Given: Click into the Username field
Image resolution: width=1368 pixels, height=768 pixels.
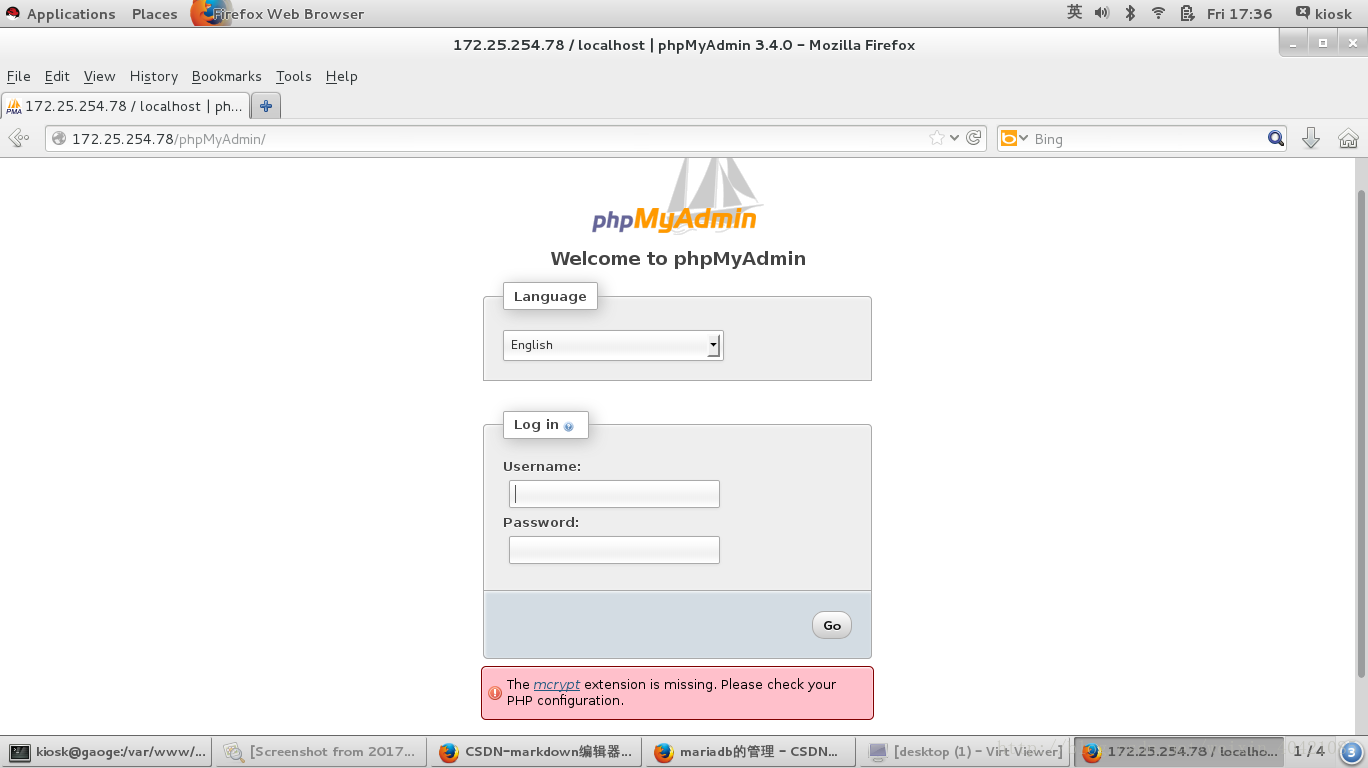Looking at the screenshot, I should [x=614, y=494].
